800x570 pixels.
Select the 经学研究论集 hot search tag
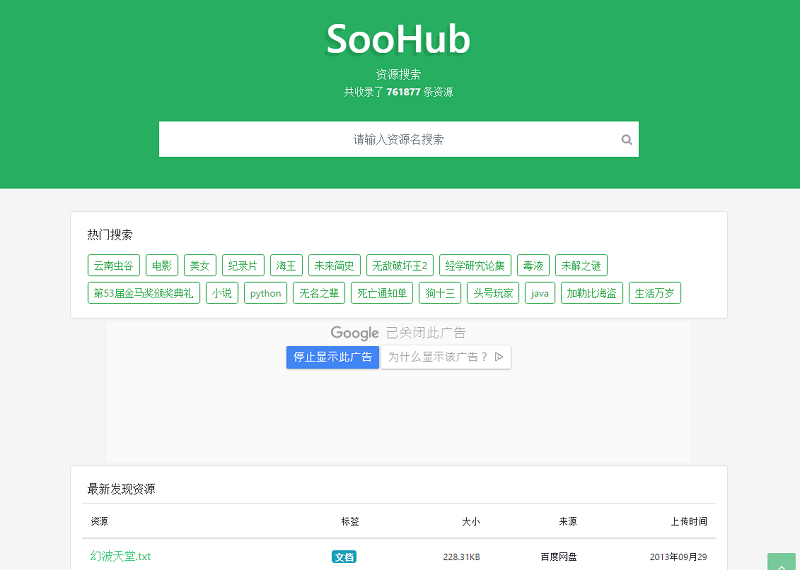click(x=475, y=265)
